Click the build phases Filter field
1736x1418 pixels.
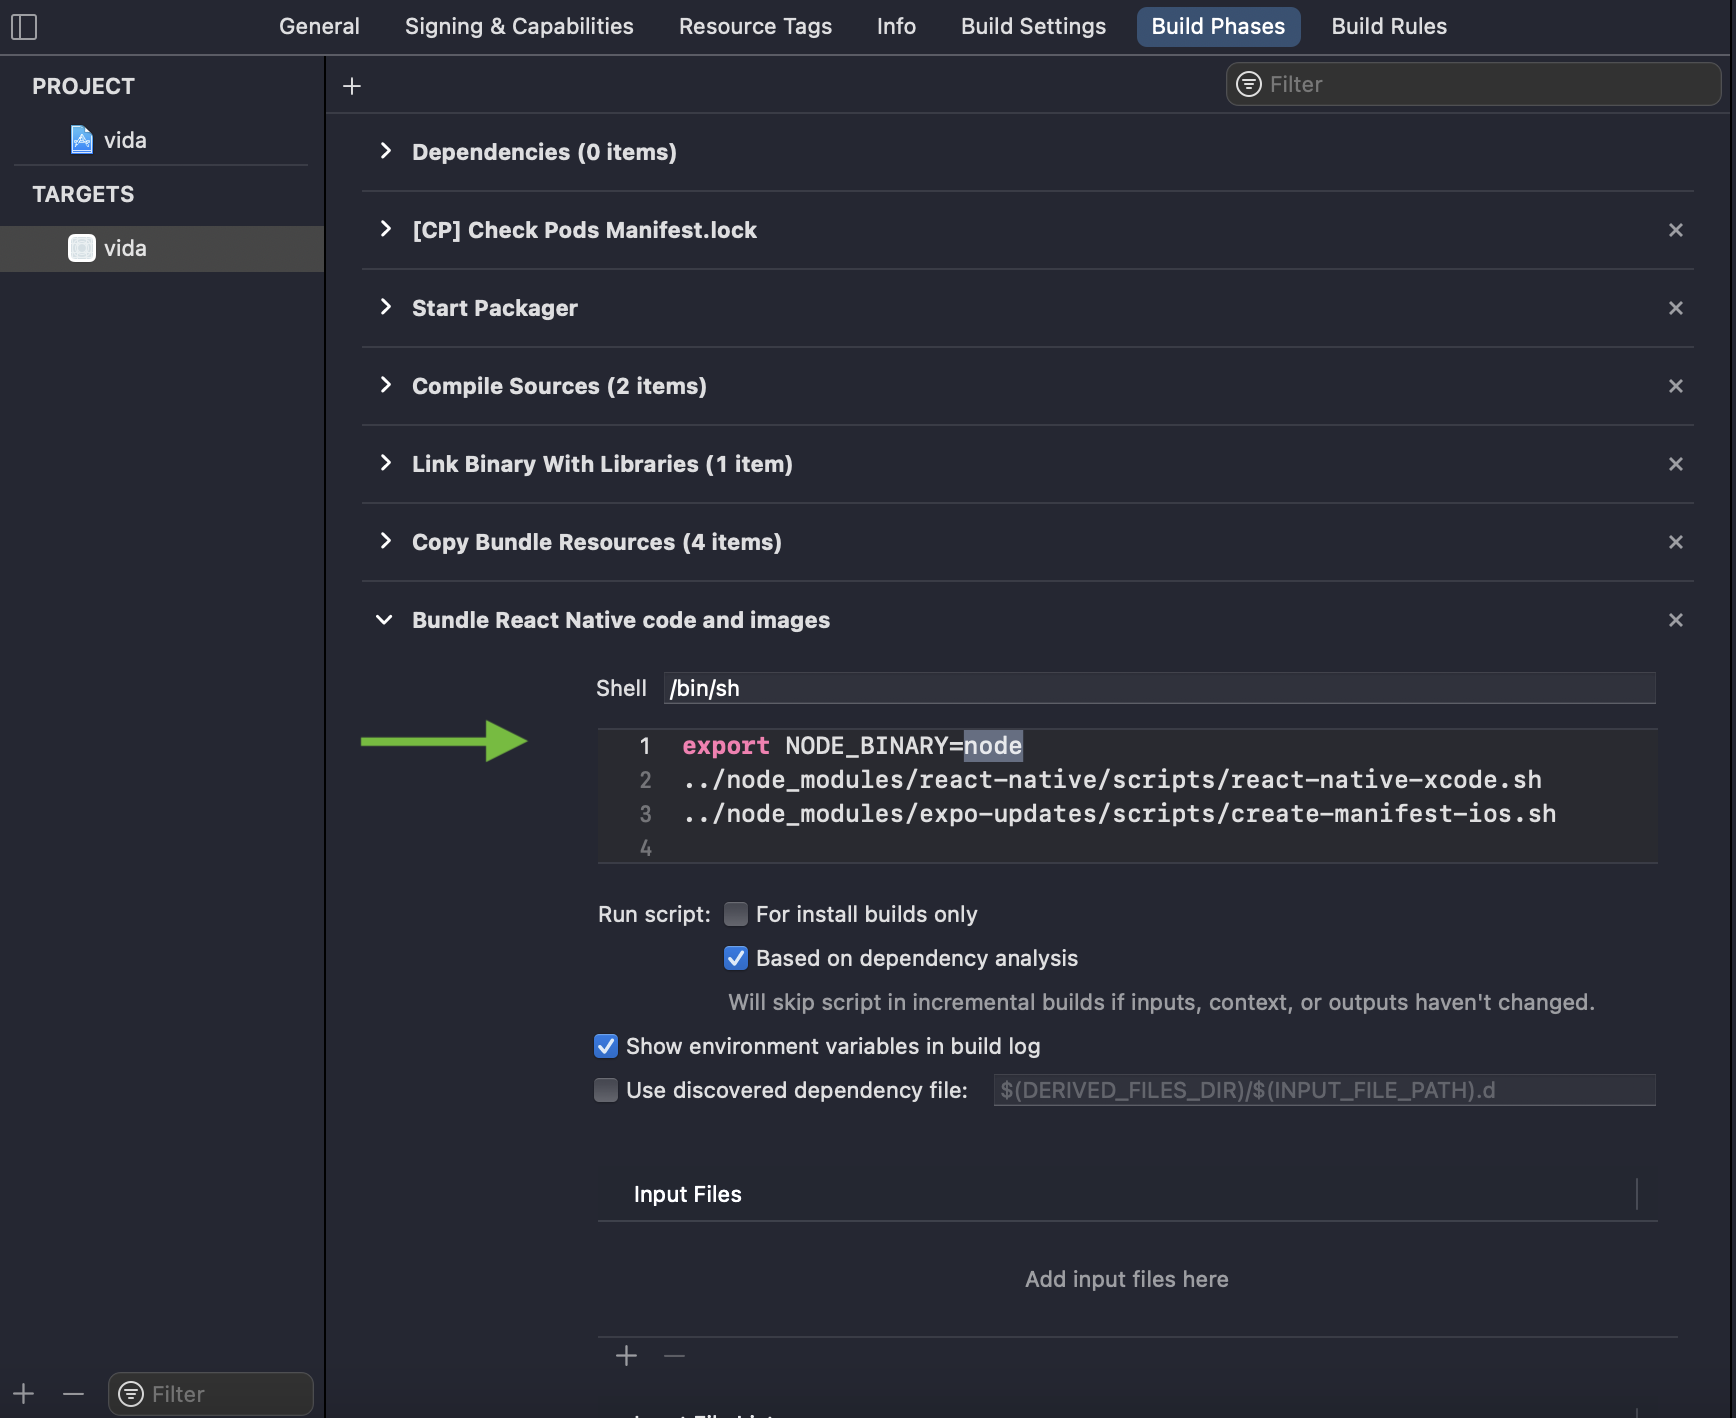tap(1473, 84)
